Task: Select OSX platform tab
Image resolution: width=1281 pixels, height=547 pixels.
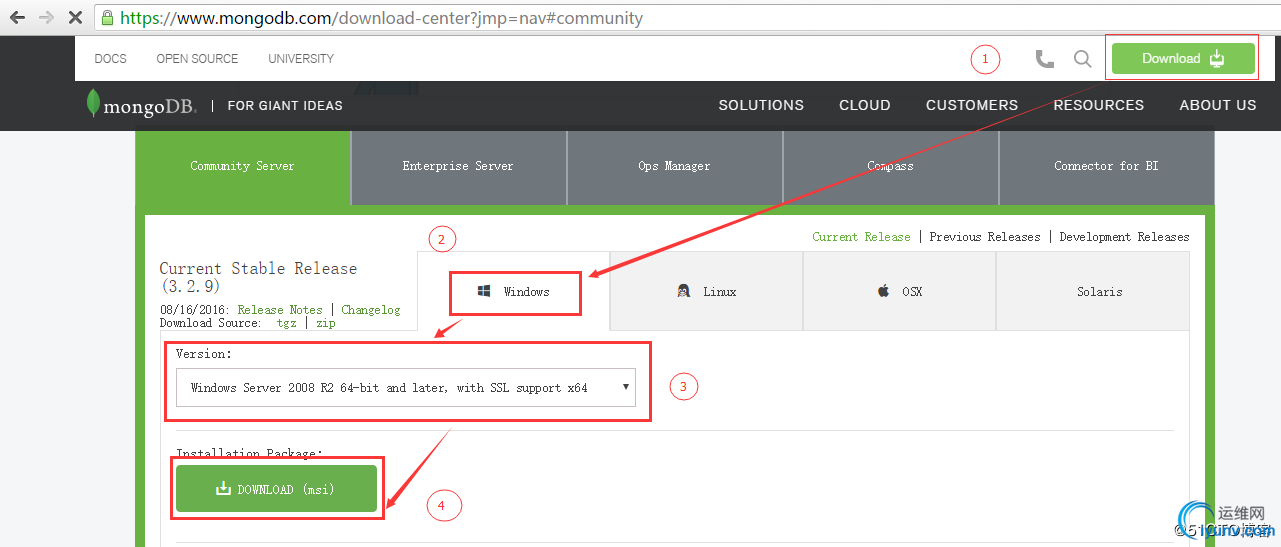Action: coord(899,292)
